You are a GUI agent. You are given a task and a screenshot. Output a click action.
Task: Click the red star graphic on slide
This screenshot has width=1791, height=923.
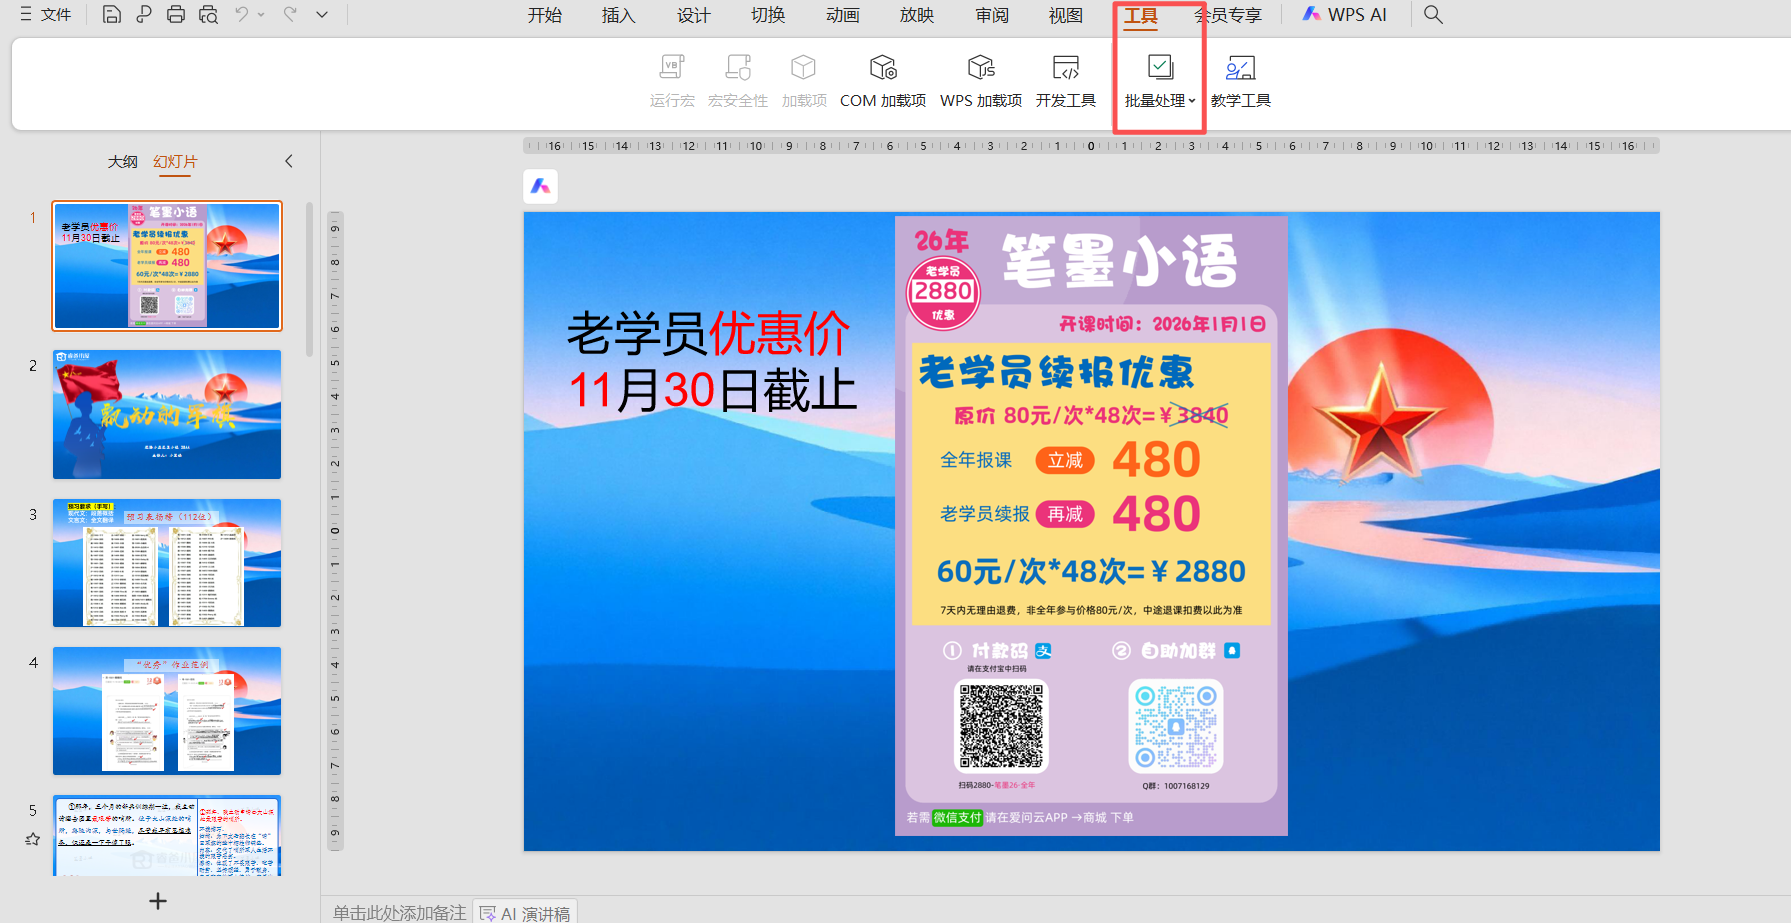point(1381,423)
